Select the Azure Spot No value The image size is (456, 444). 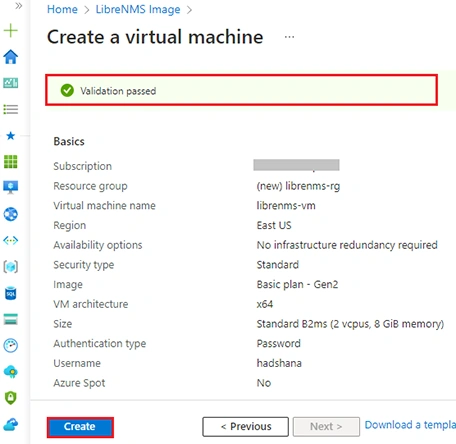click(x=264, y=383)
